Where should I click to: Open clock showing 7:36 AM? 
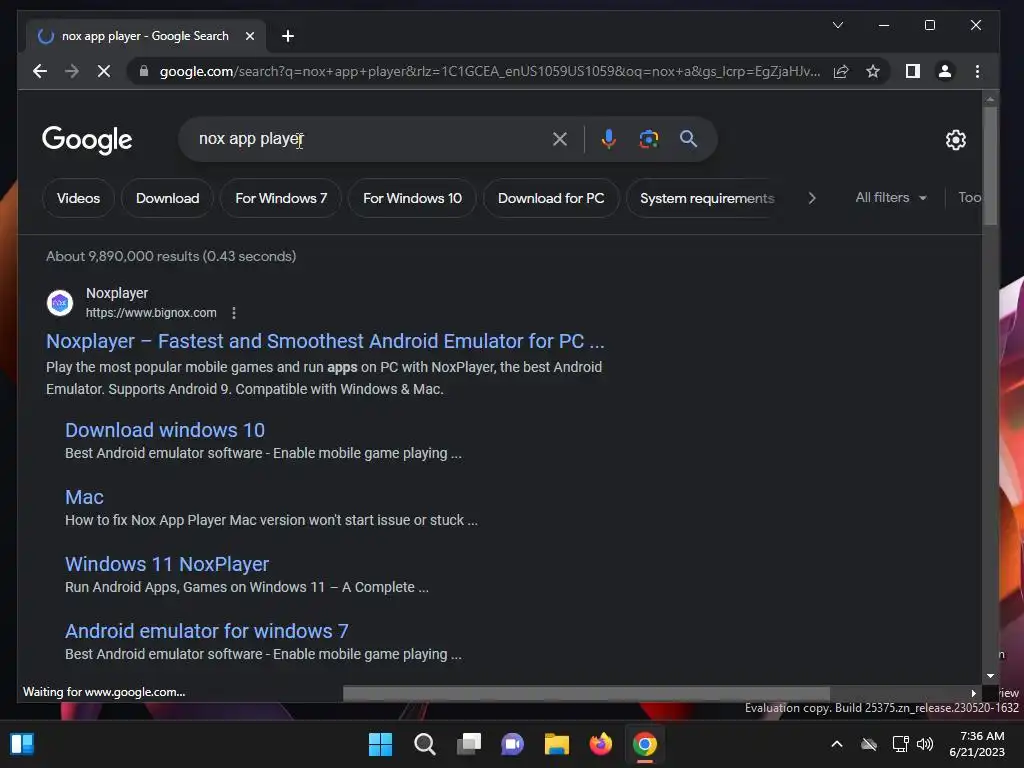pos(978,744)
